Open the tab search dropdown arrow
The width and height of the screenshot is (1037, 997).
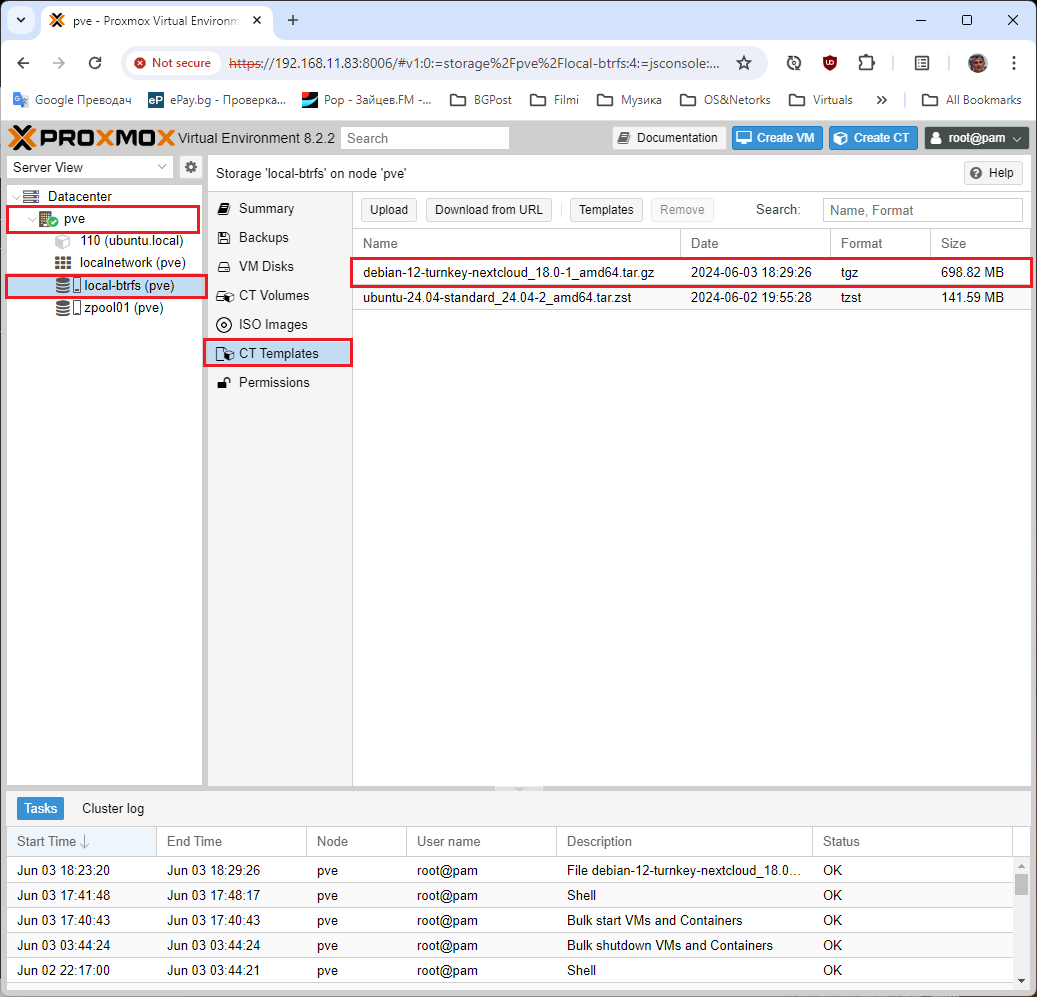tap(21, 20)
